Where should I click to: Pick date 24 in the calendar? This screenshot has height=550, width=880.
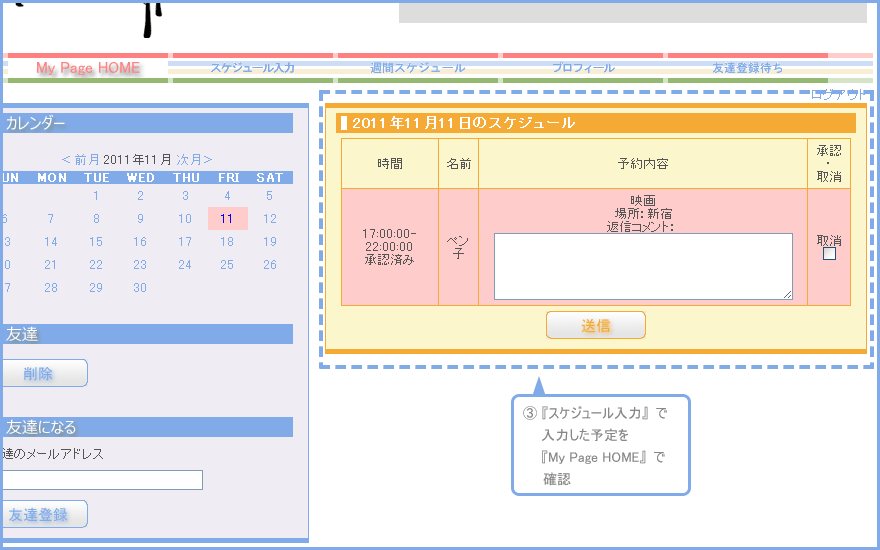184,265
